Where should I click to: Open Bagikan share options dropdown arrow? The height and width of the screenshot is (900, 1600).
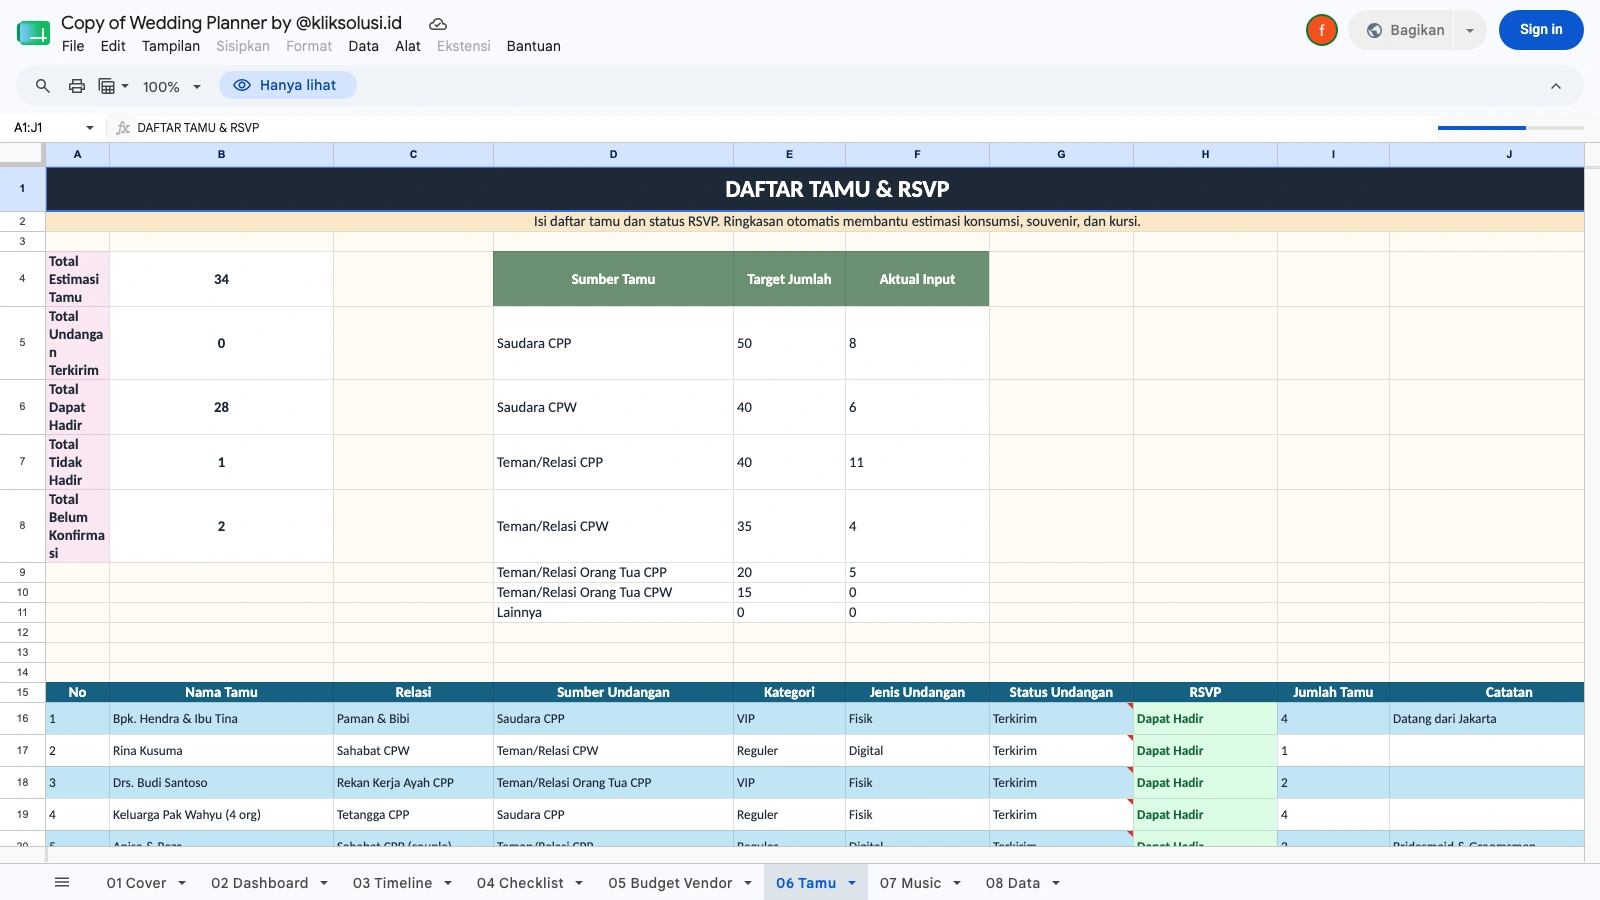[1470, 30]
